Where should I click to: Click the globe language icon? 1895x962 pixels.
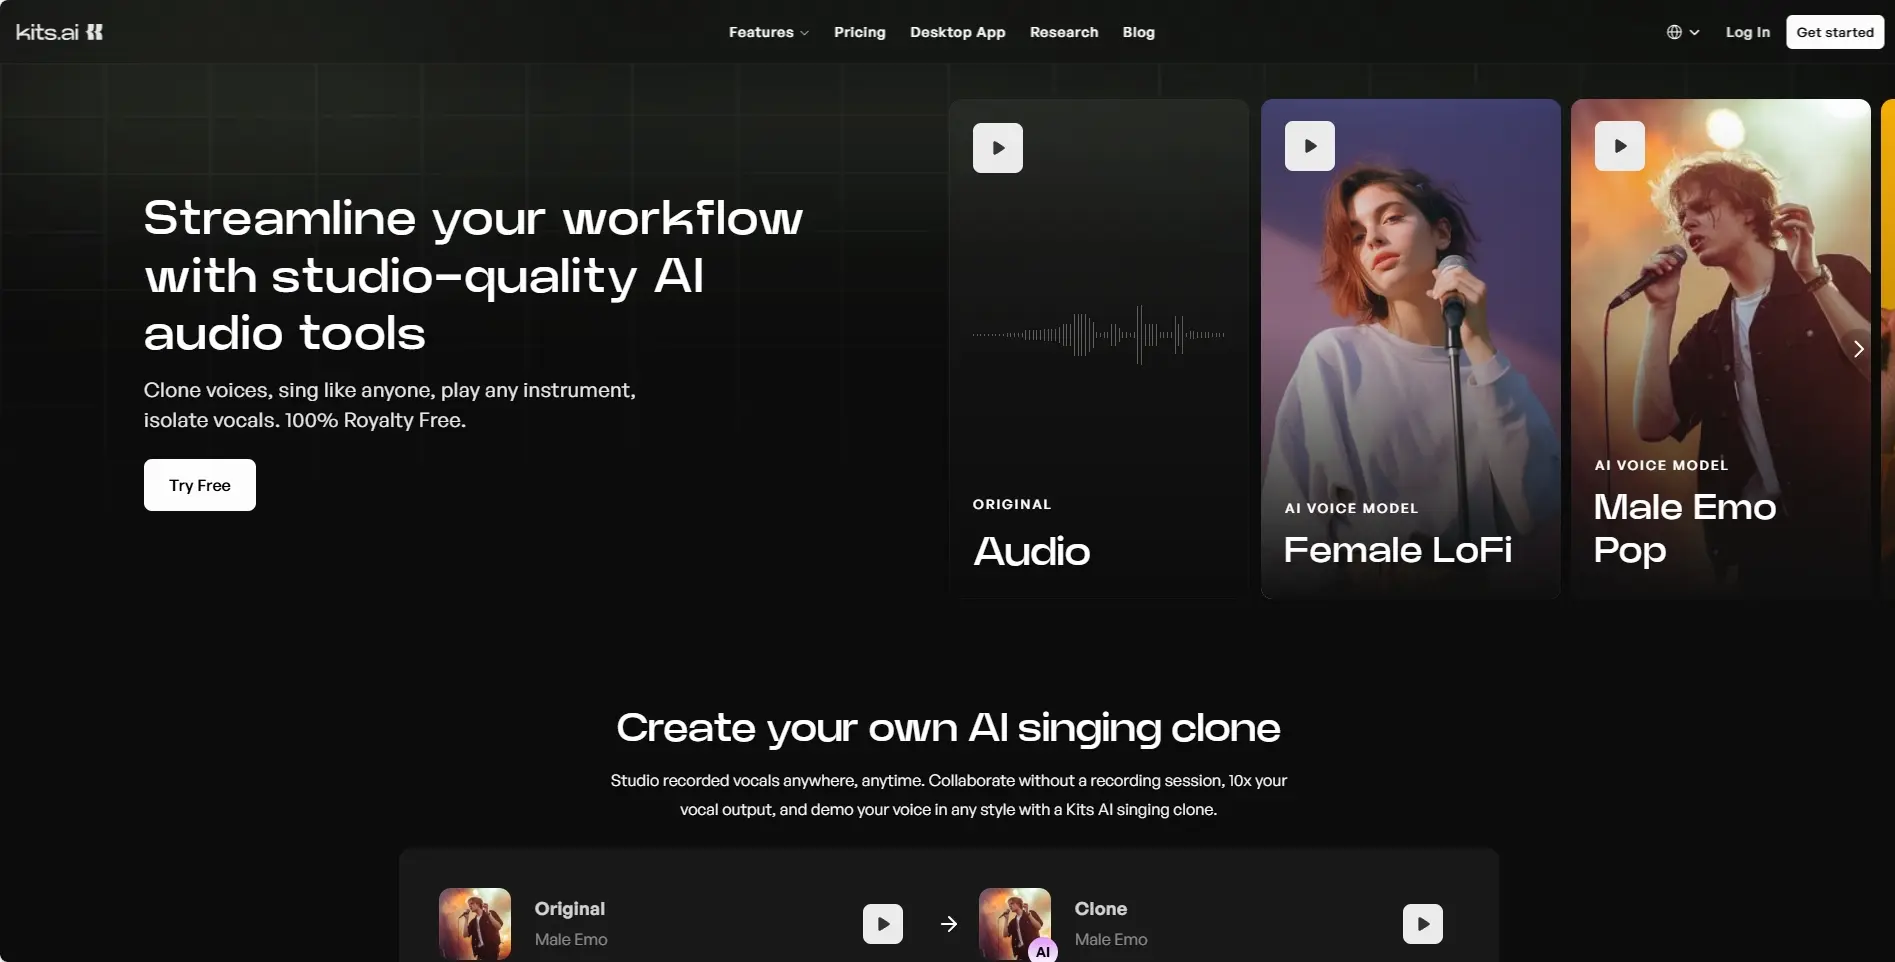pos(1674,32)
